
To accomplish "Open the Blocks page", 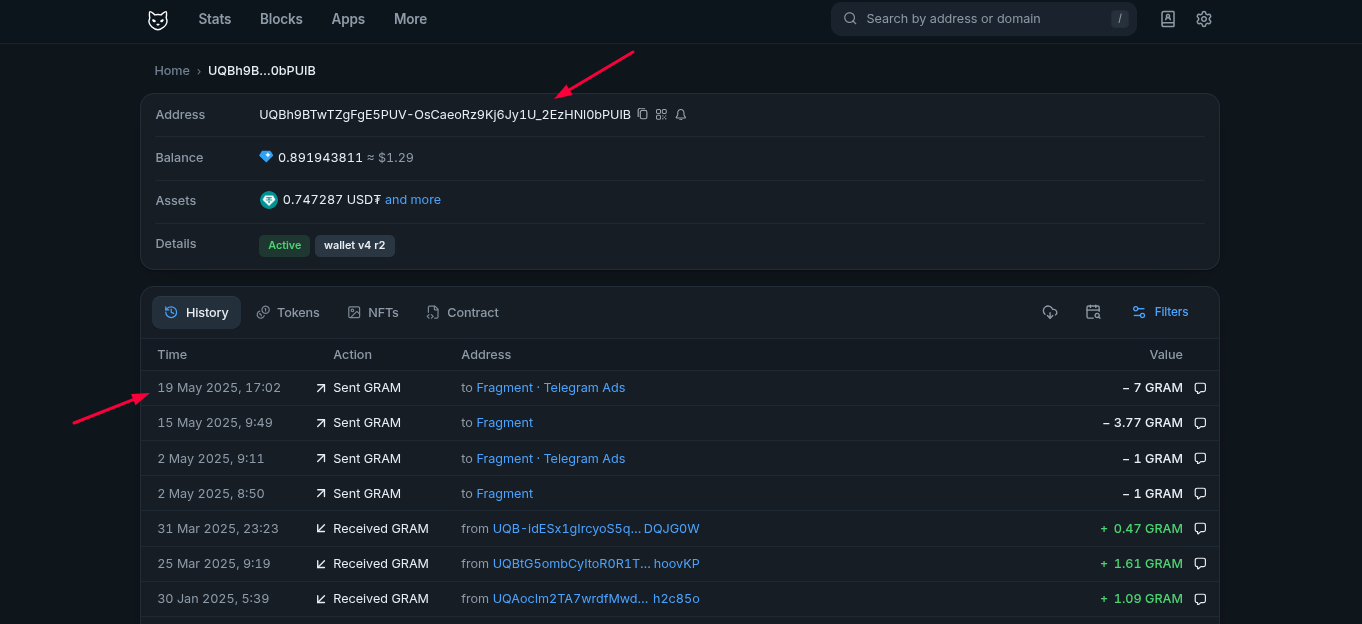I will (x=281, y=19).
